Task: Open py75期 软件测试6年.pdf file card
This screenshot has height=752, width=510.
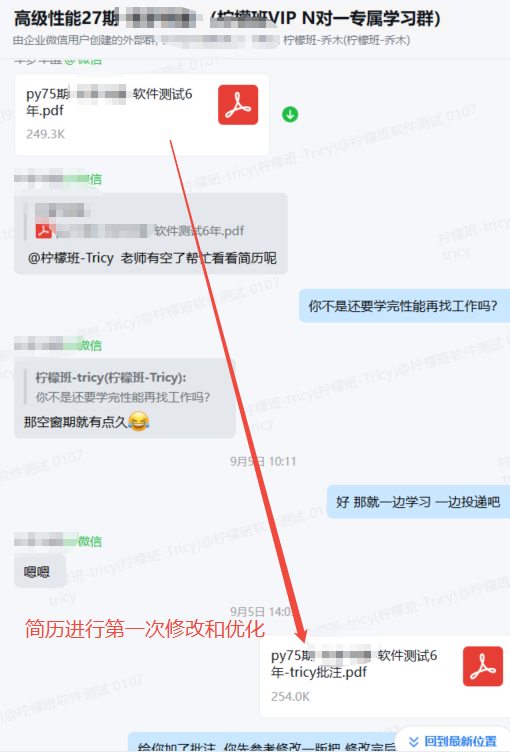Action: tap(142, 115)
